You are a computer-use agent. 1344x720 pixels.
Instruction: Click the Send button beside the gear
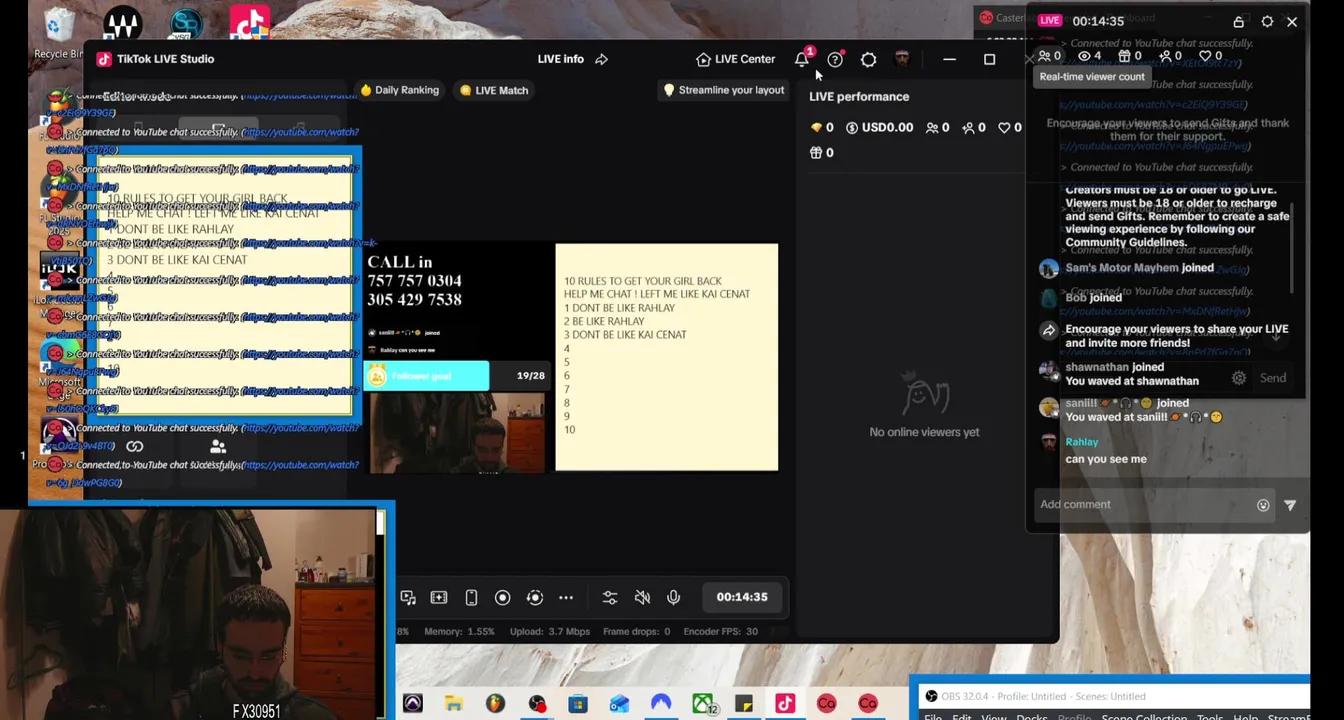click(1273, 378)
